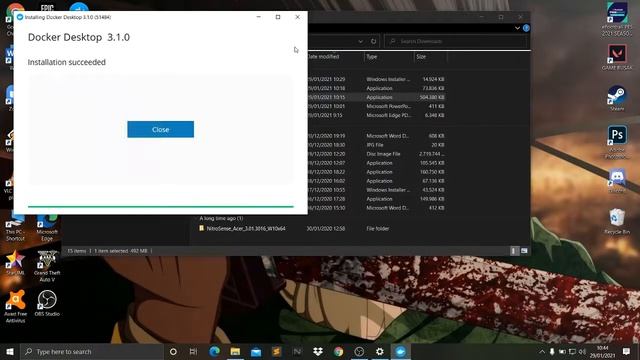Viewport: 640px width, 360px height.
Task: Open the OBS Studio desktop shortcut
Action: [47, 303]
